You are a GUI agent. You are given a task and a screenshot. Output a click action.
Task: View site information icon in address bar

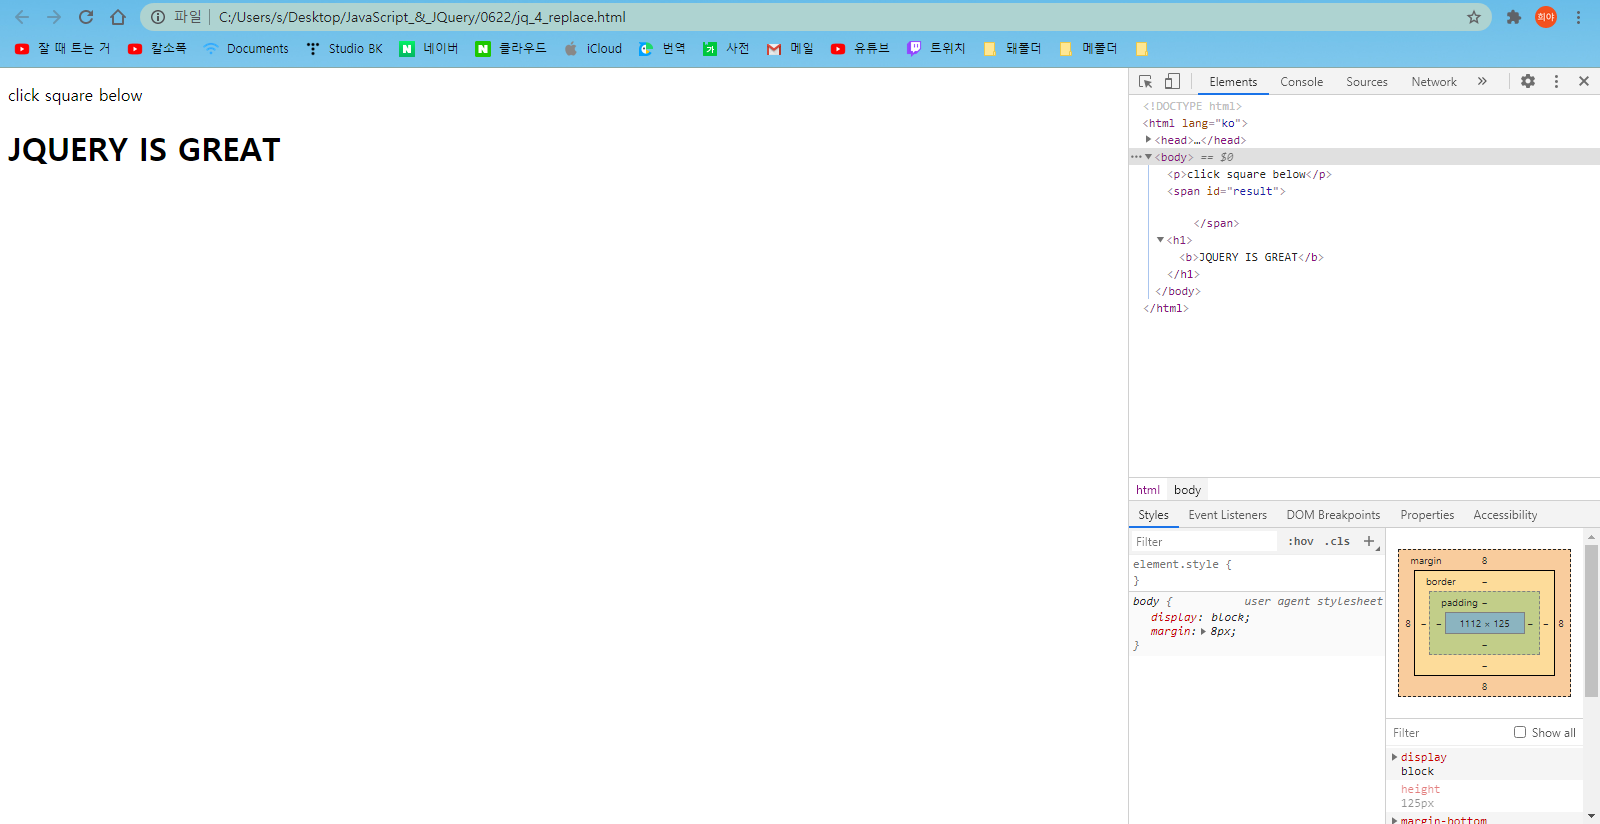pos(158,17)
